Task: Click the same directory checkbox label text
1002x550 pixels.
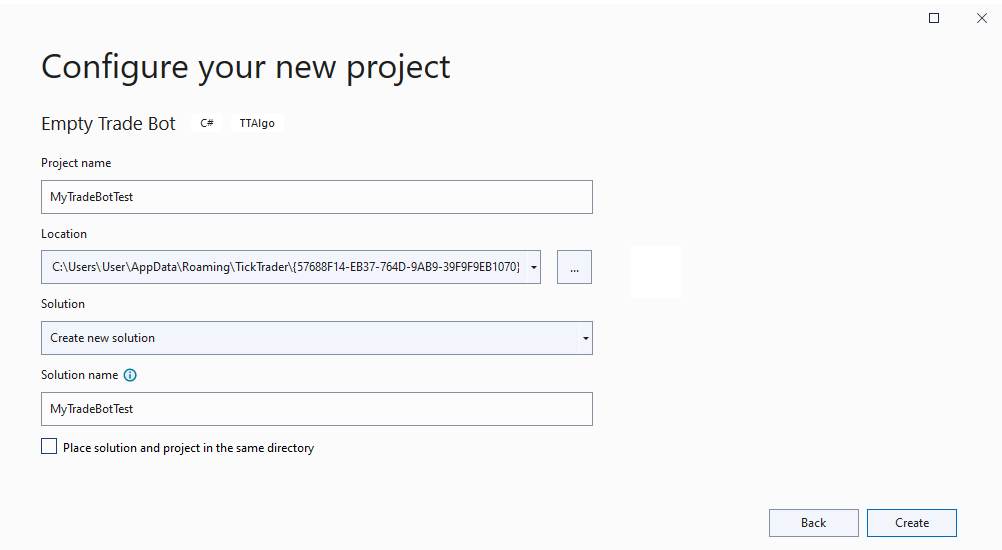Action: pyautogui.click(x=189, y=448)
